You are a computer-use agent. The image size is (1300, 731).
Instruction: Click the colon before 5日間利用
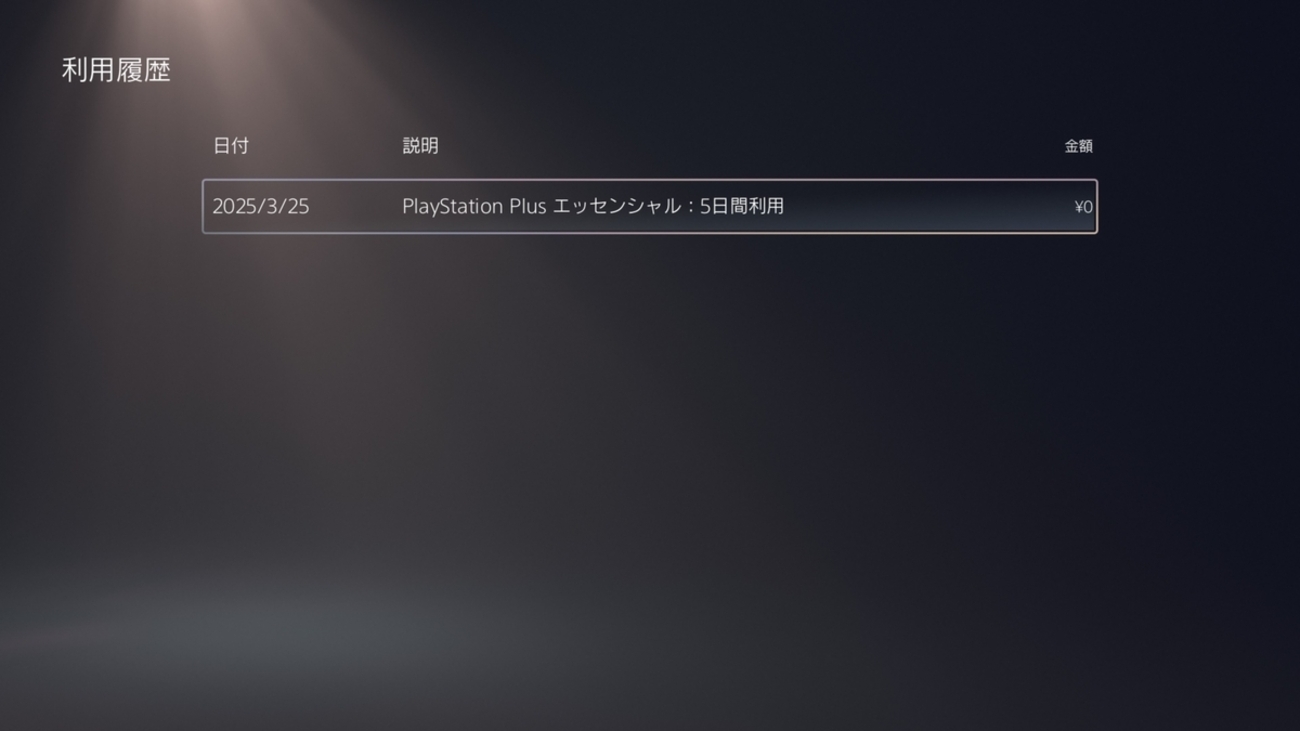tap(690, 207)
